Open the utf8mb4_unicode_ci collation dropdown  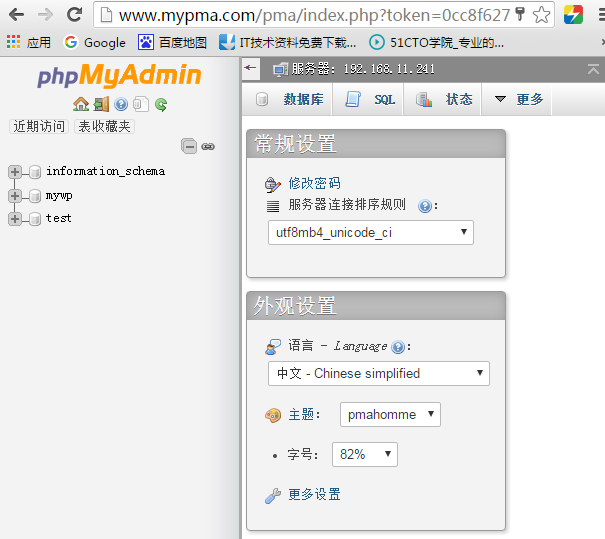click(x=371, y=232)
